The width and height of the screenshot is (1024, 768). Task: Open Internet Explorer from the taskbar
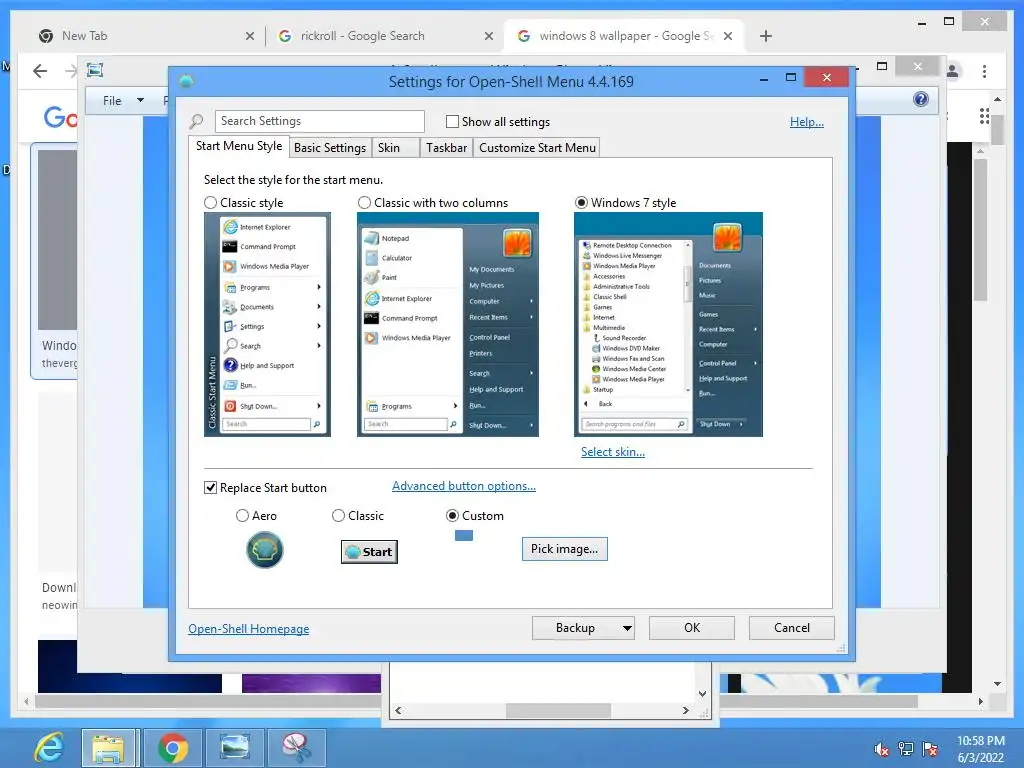pyautogui.click(x=50, y=748)
